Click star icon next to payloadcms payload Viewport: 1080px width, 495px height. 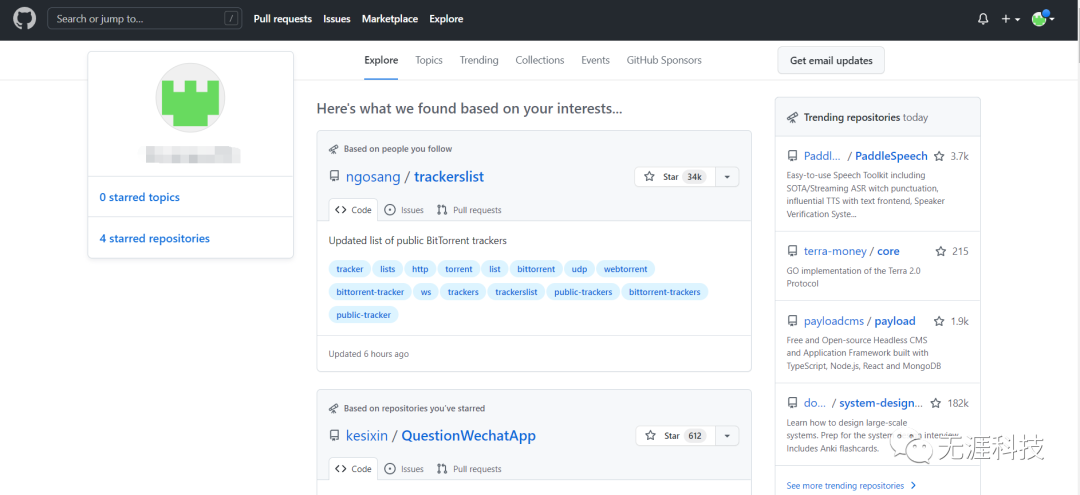tap(939, 321)
